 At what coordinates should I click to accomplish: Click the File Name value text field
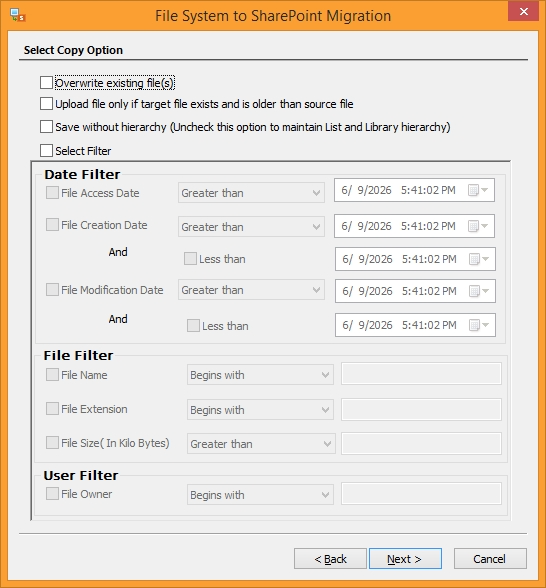pyautogui.click(x=421, y=374)
